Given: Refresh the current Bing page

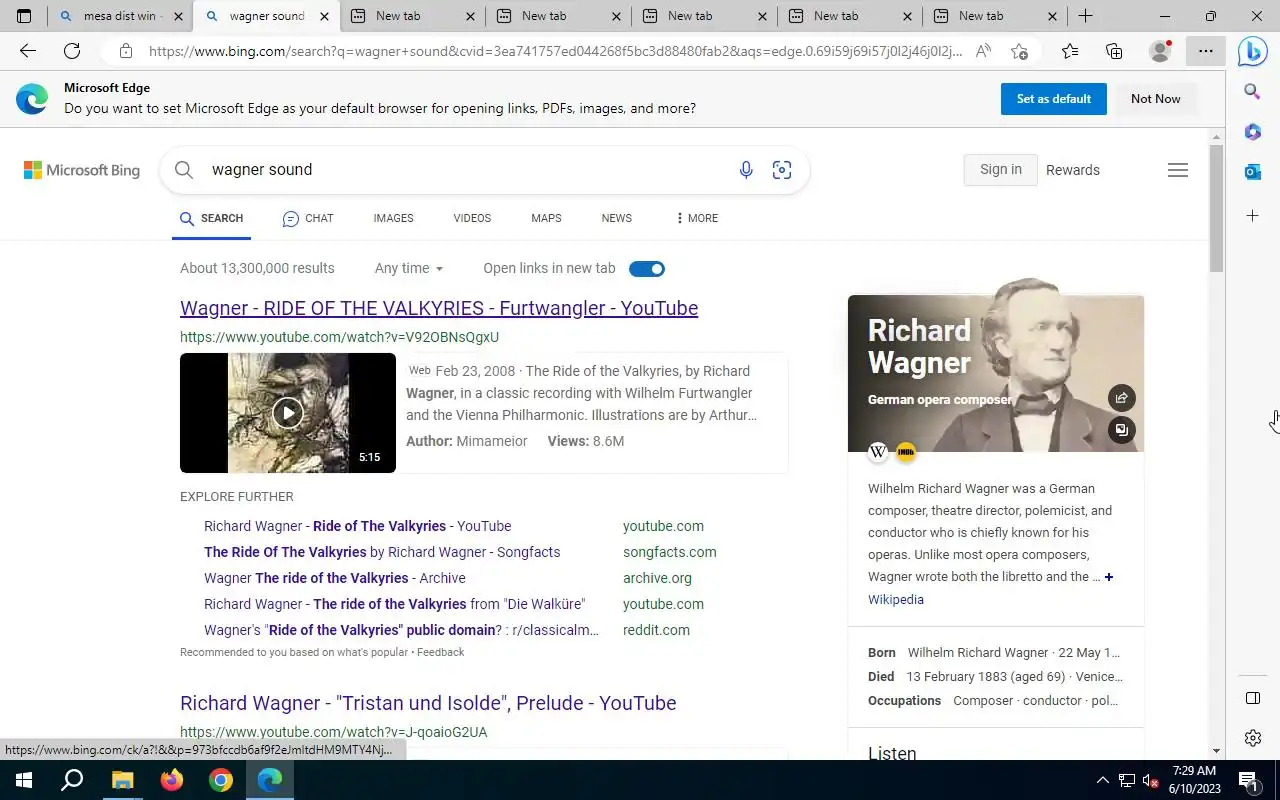Looking at the screenshot, I should click(x=72, y=51).
